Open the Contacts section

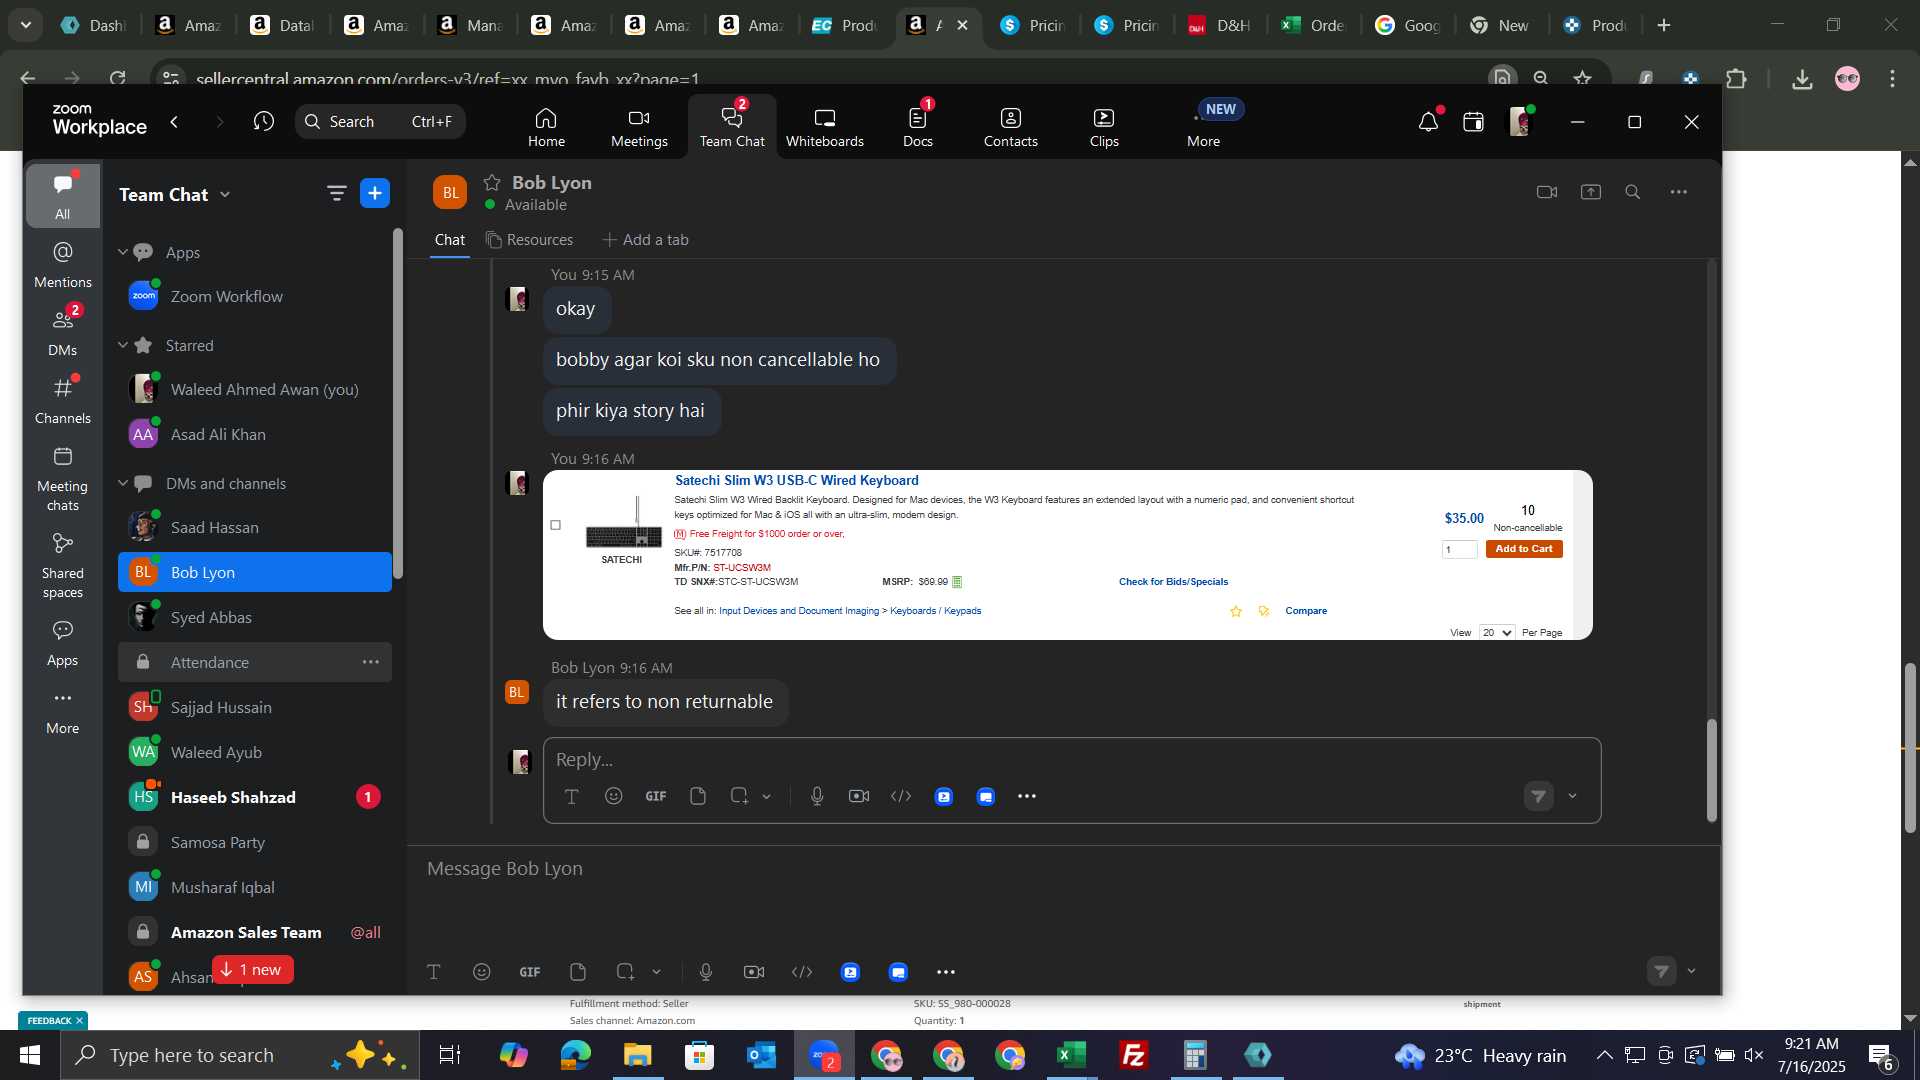(x=1011, y=127)
